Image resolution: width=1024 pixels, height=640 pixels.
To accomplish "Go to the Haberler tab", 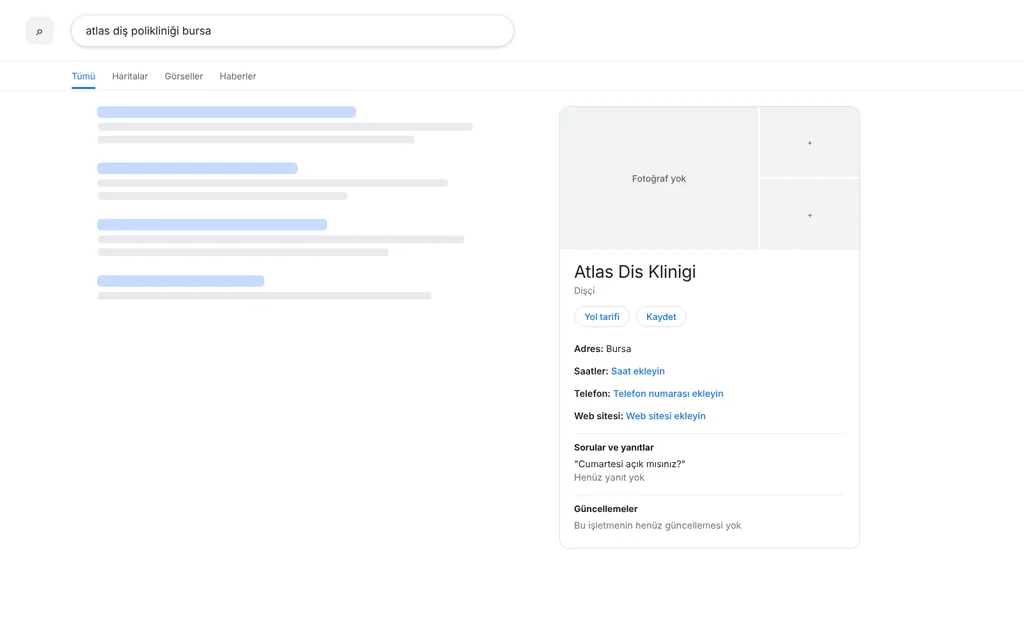I will point(238,76).
